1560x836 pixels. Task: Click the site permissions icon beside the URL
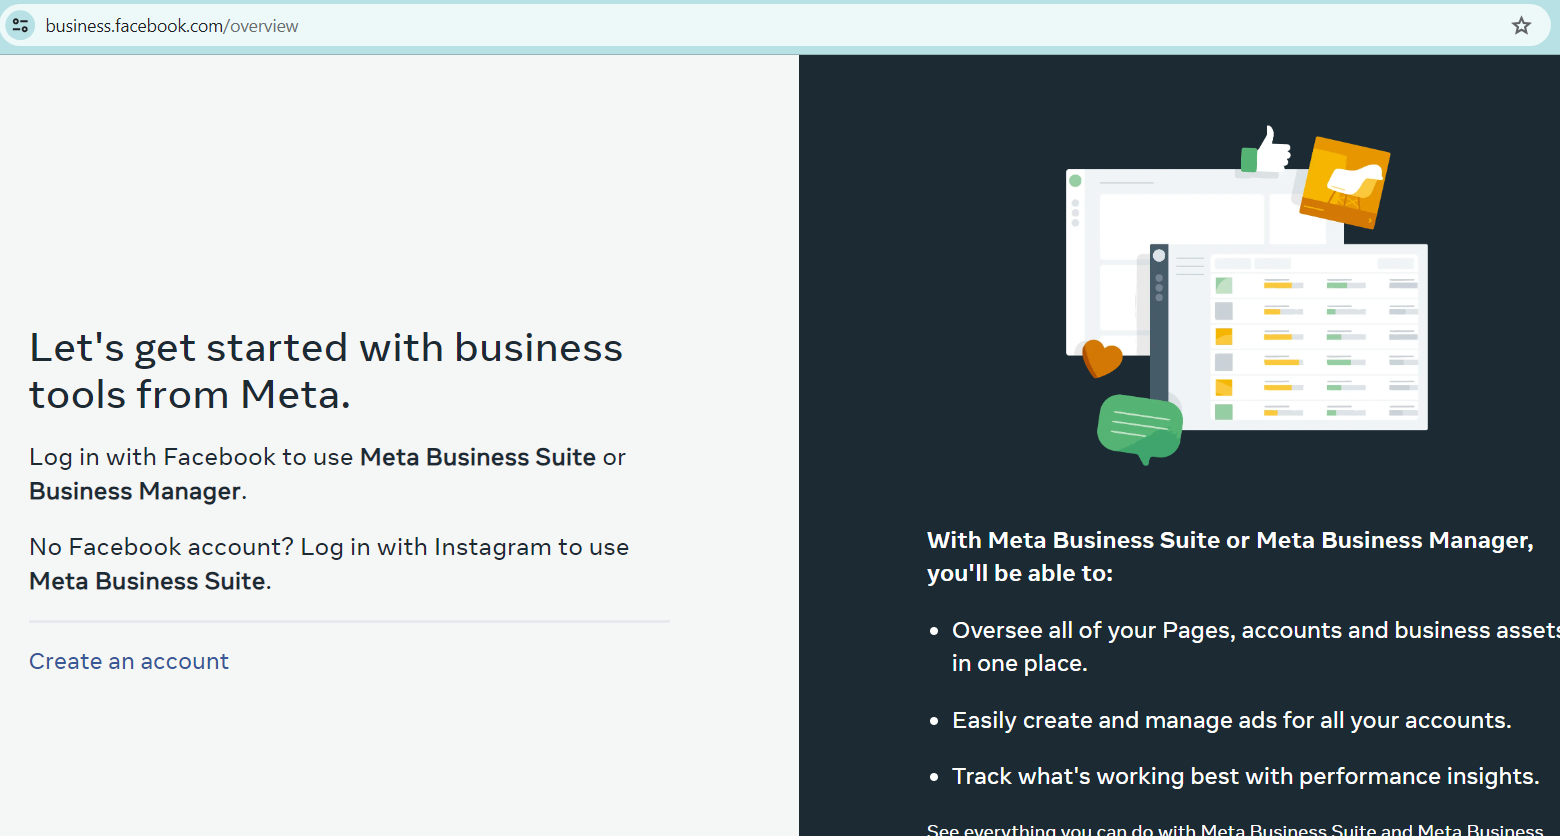tap(20, 25)
